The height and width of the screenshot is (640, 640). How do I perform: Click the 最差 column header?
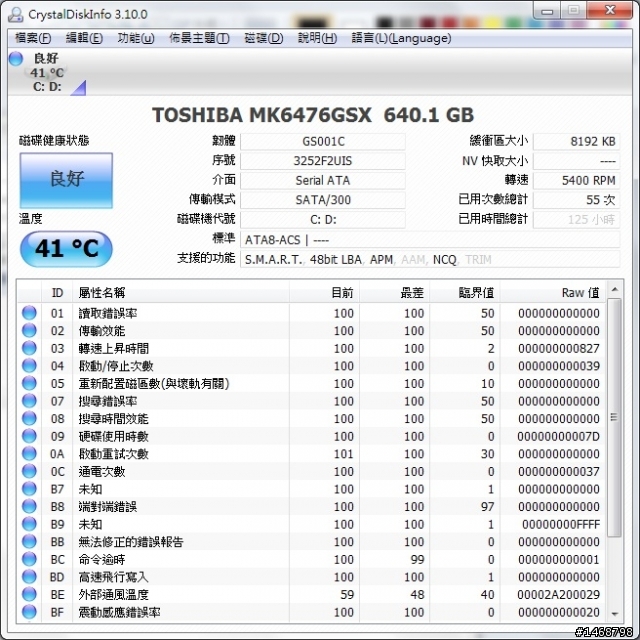(395, 292)
